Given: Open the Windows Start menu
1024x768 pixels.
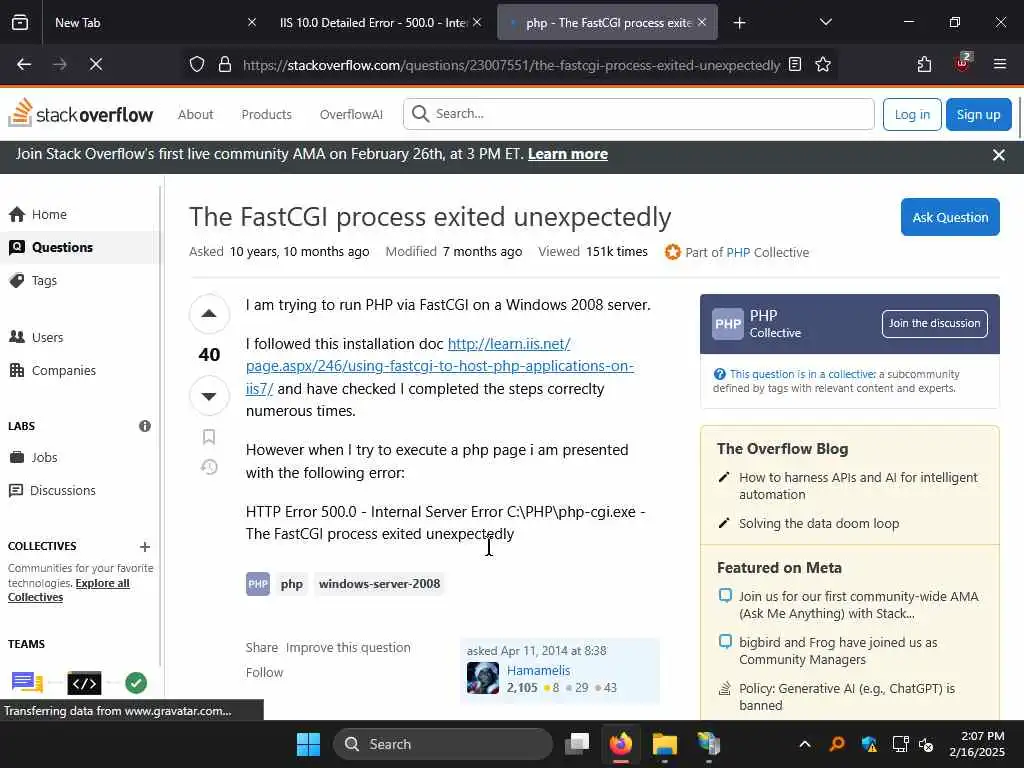Looking at the screenshot, I should (308, 744).
